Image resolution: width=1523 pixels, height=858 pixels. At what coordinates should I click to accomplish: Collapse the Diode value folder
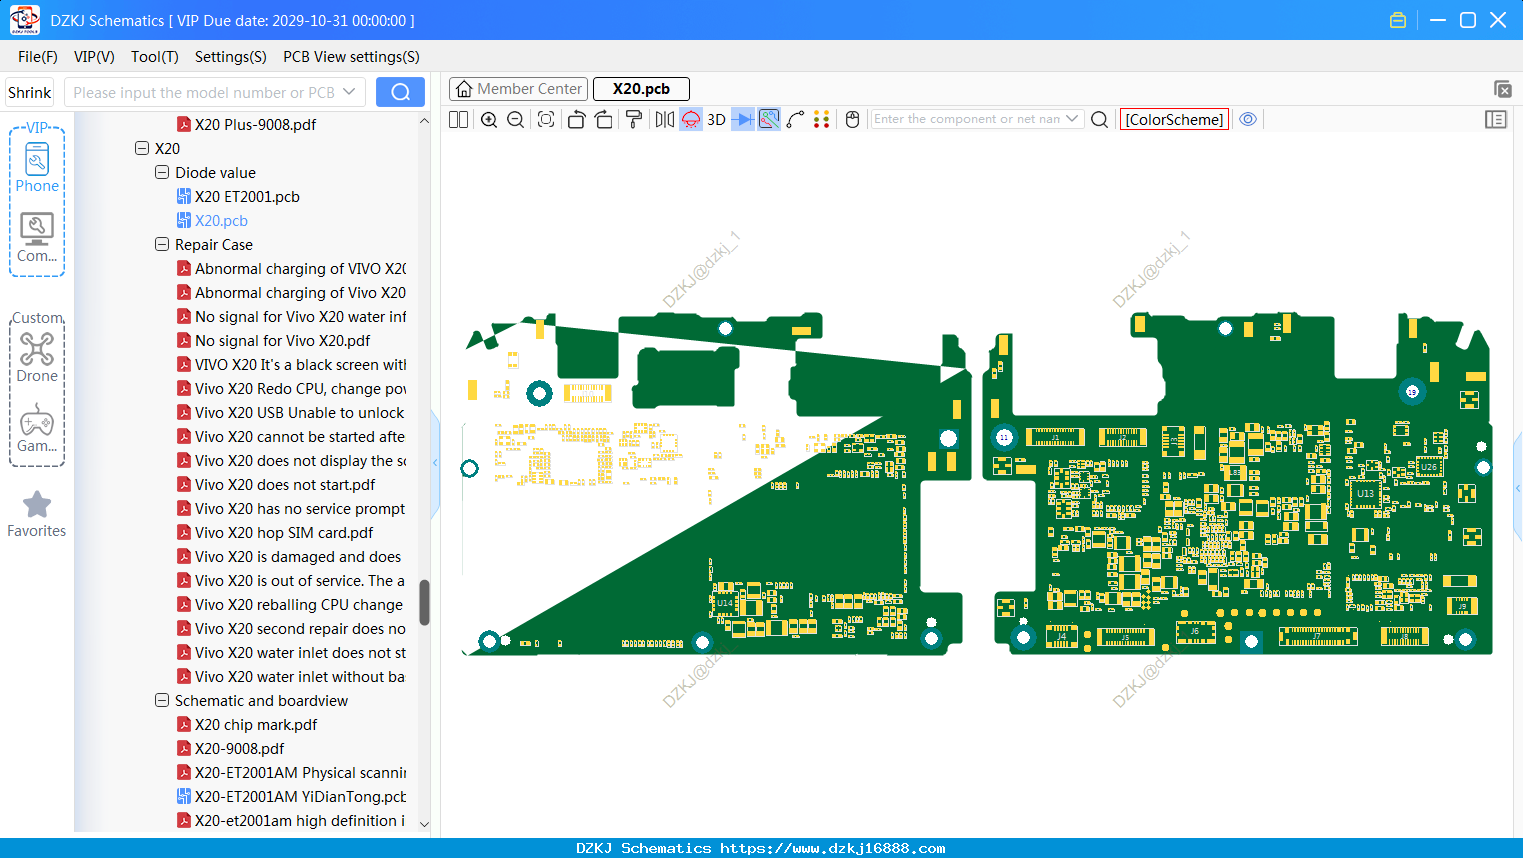pos(162,172)
